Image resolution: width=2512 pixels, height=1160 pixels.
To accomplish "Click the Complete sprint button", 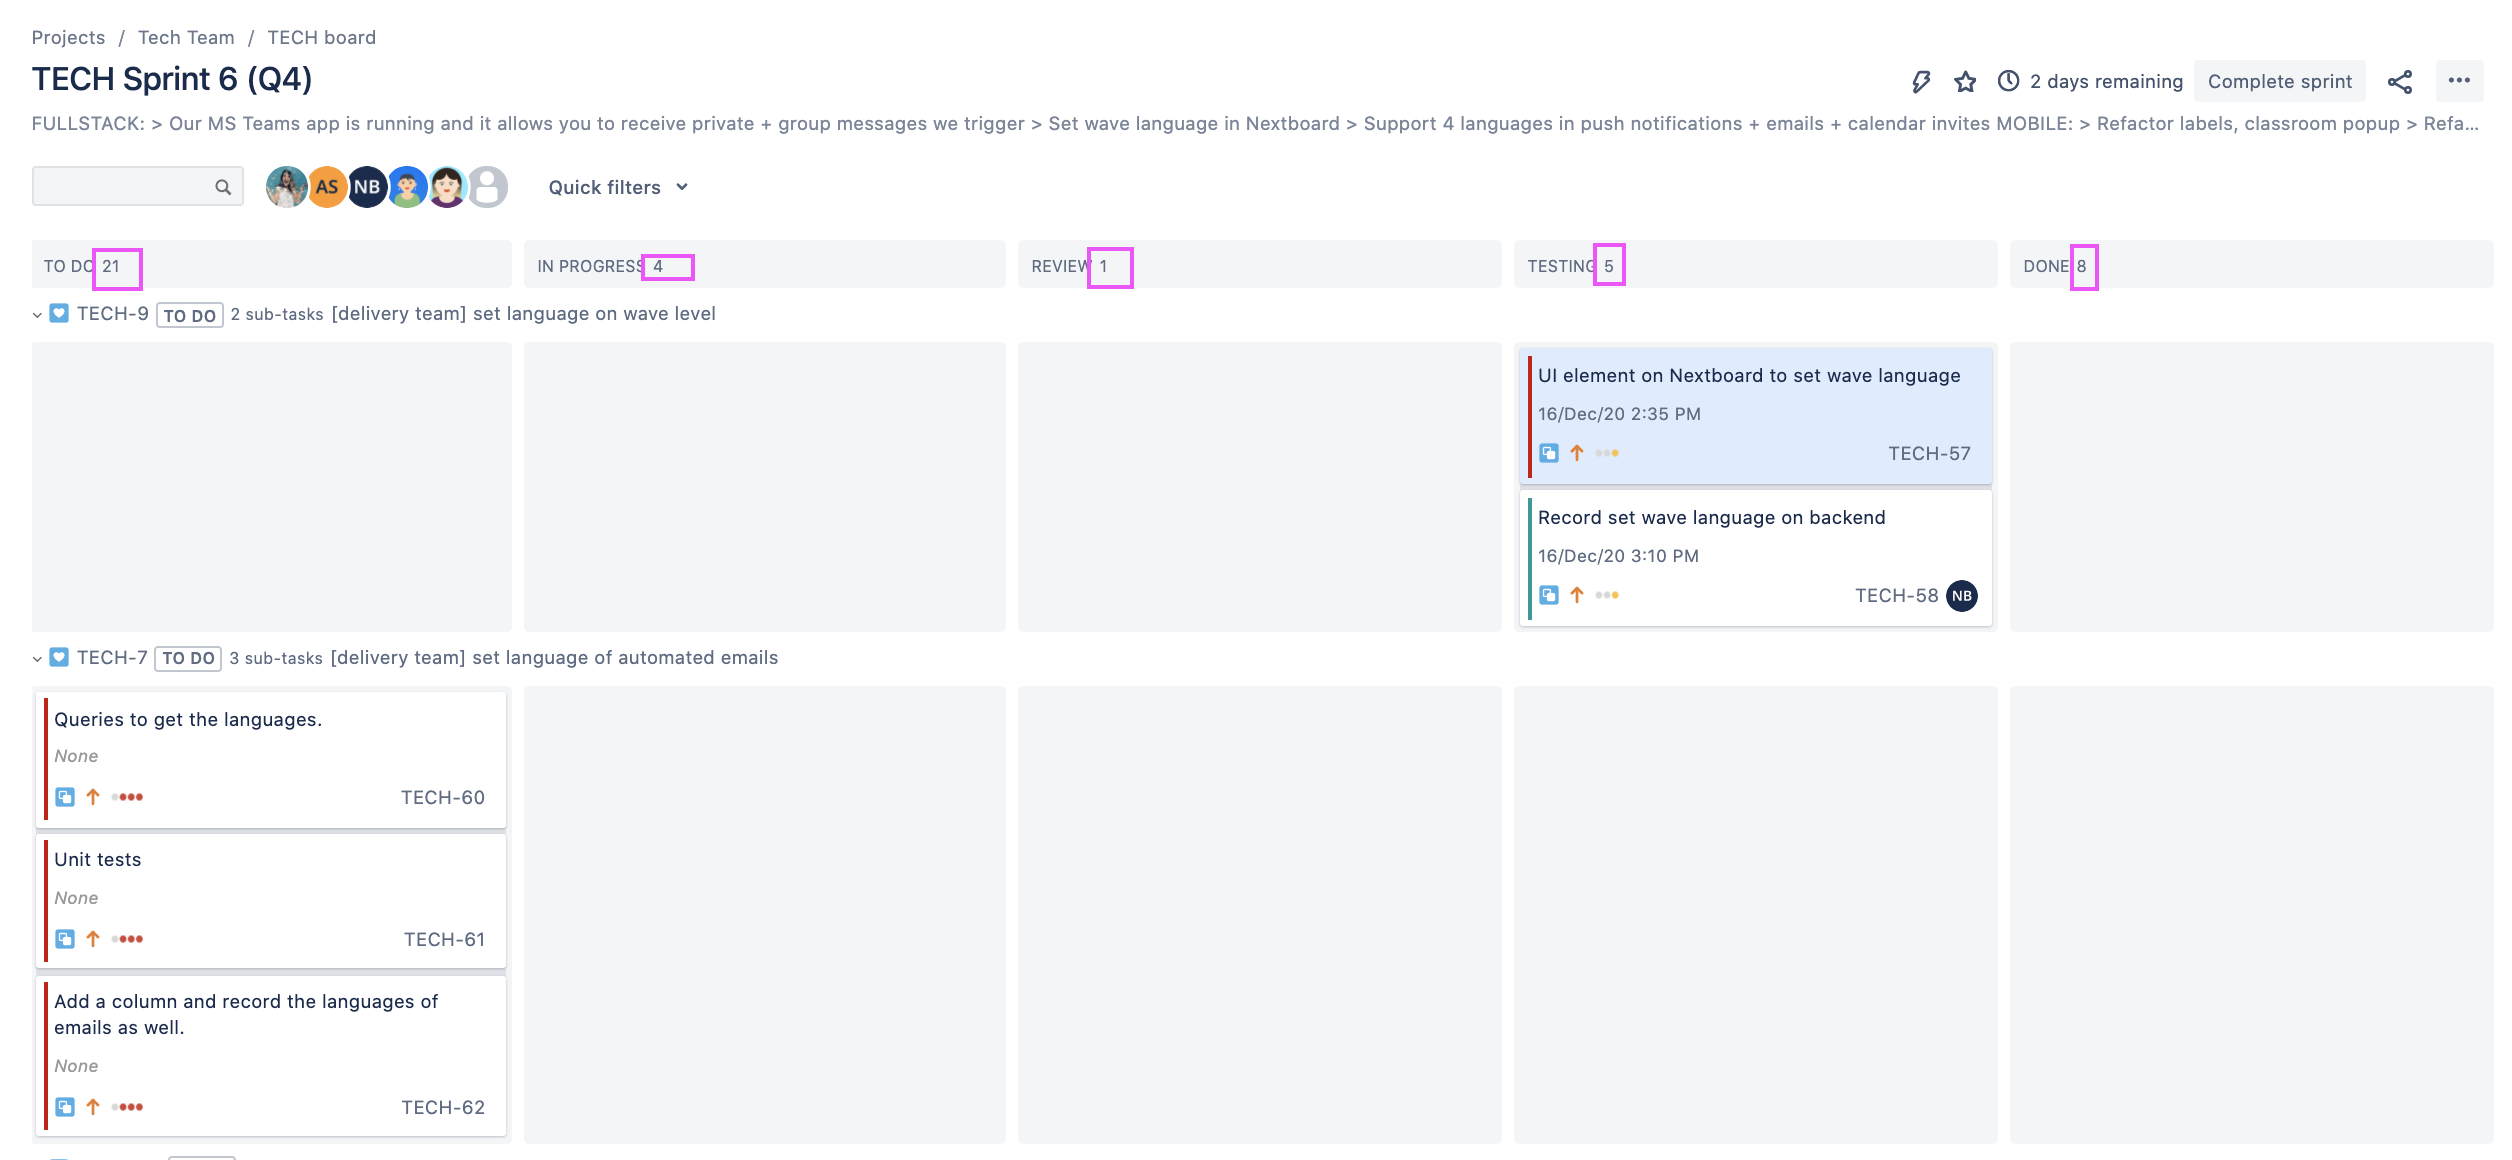I will [x=2279, y=81].
